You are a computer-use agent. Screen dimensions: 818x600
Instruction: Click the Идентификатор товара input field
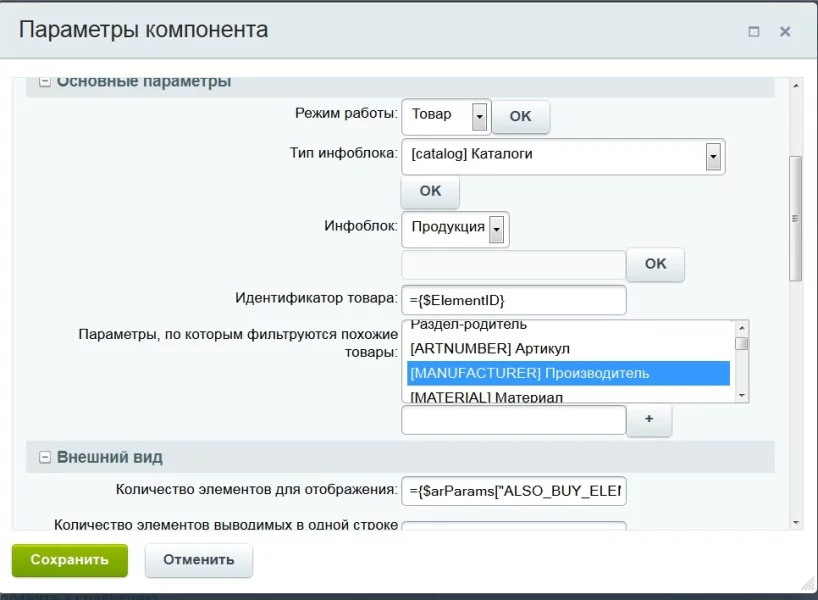[x=513, y=300]
